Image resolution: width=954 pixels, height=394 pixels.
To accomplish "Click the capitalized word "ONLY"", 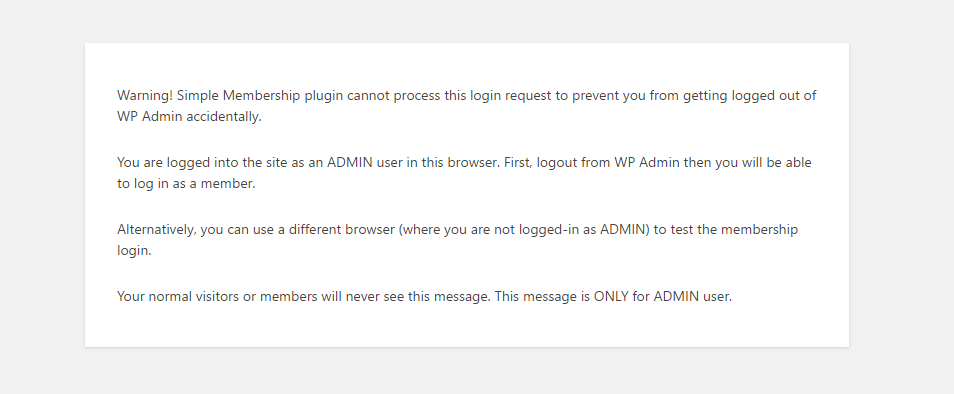I will (611, 297).
